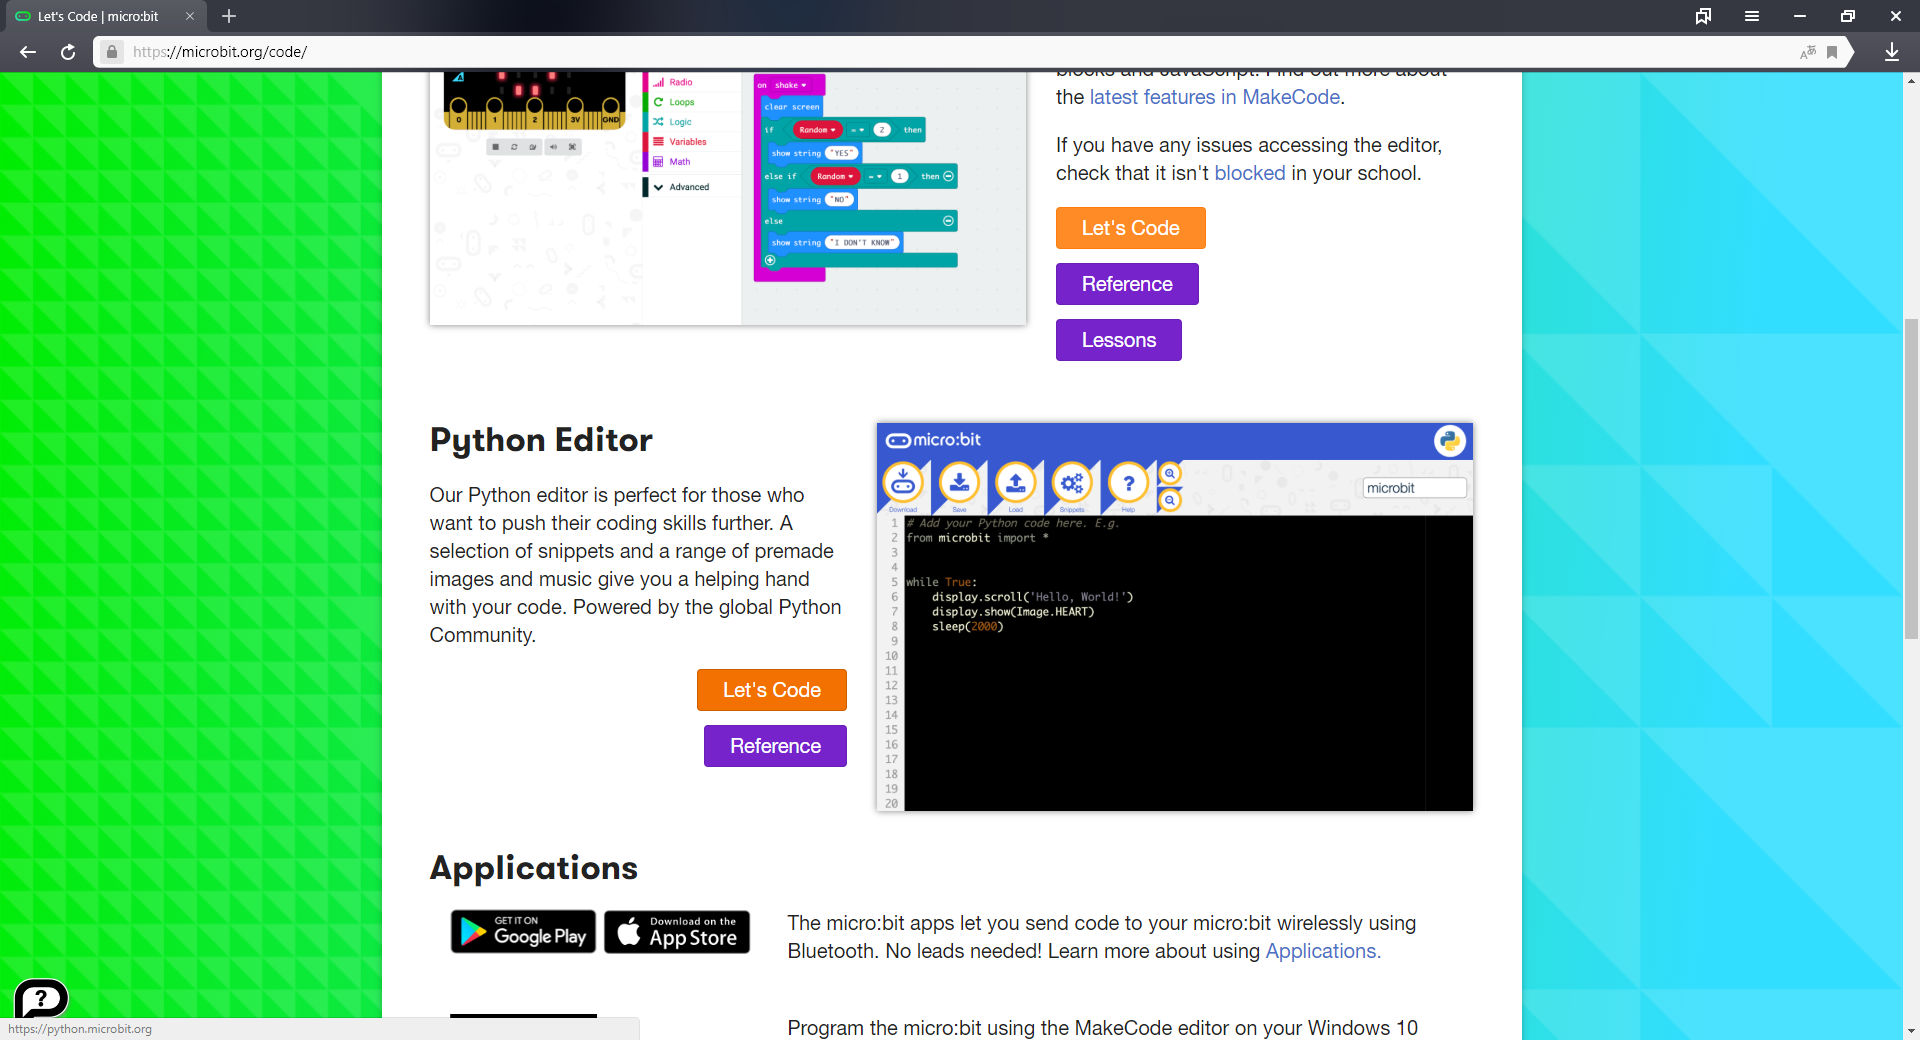
Task: Open the Google Play store badge
Action: point(523,932)
